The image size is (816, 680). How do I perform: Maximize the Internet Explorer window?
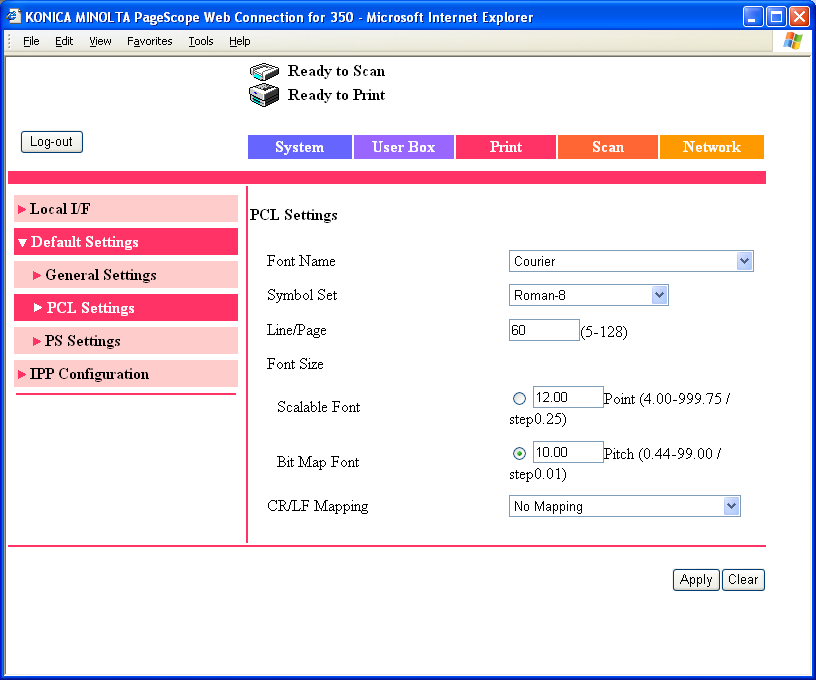pos(776,17)
